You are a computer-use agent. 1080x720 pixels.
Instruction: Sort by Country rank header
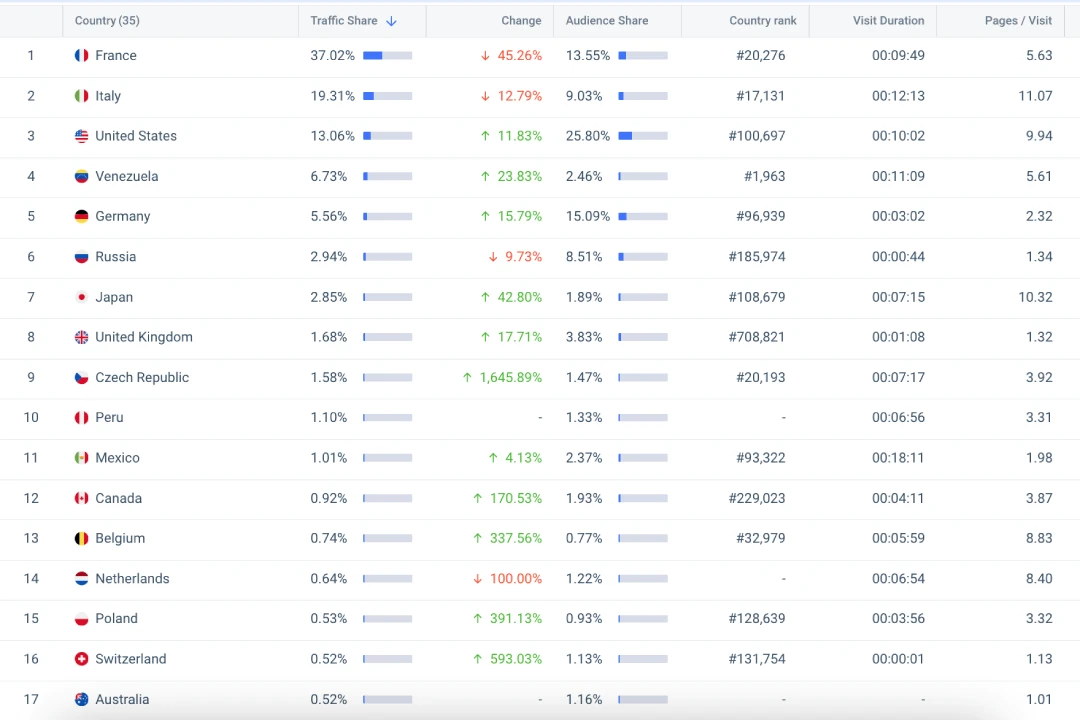pos(763,21)
